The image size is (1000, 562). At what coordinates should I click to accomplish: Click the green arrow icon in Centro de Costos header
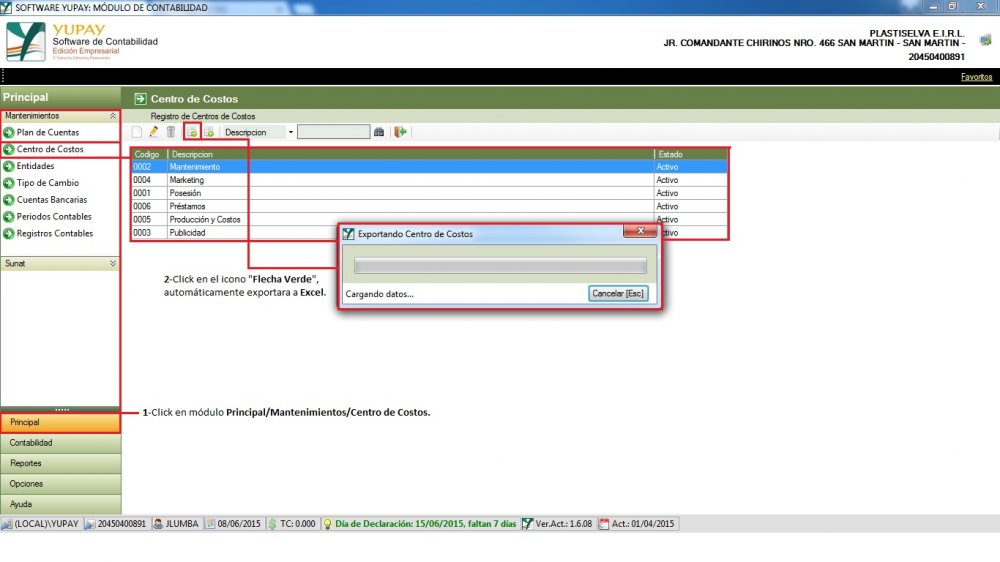pos(140,99)
